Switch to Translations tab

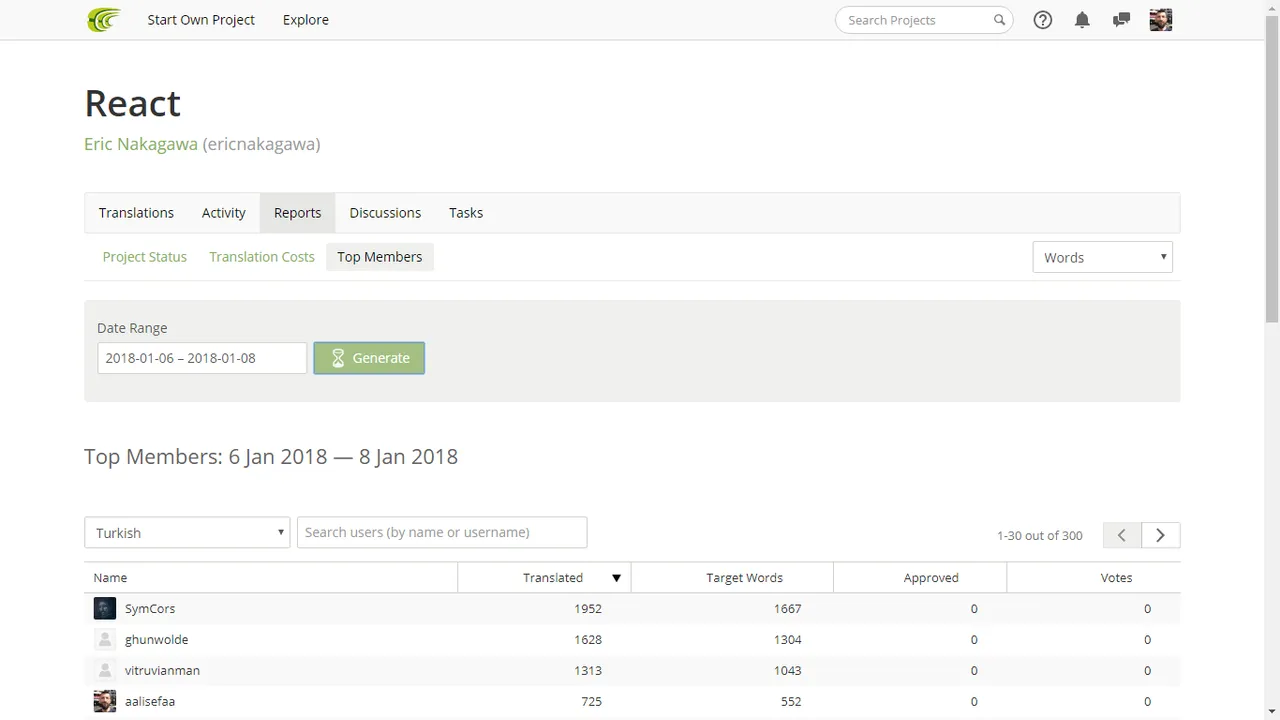[x=136, y=213]
